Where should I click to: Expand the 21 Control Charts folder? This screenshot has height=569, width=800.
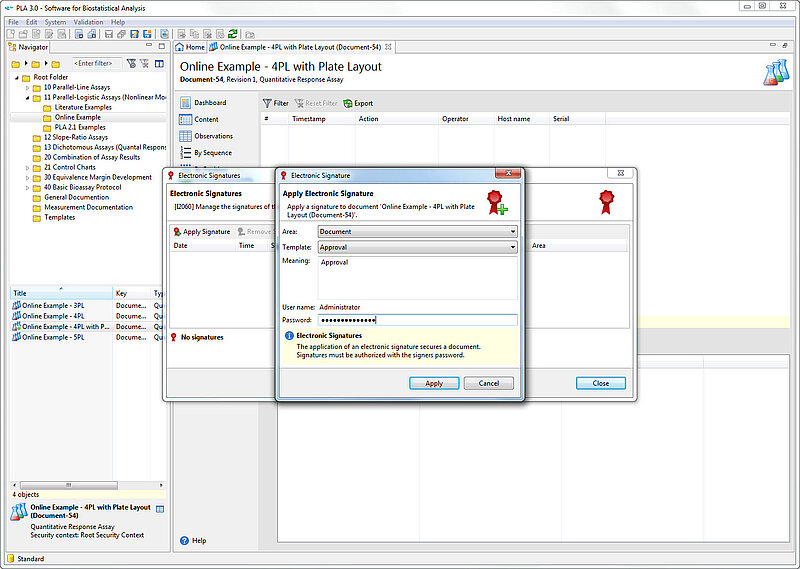click(x=28, y=167)
